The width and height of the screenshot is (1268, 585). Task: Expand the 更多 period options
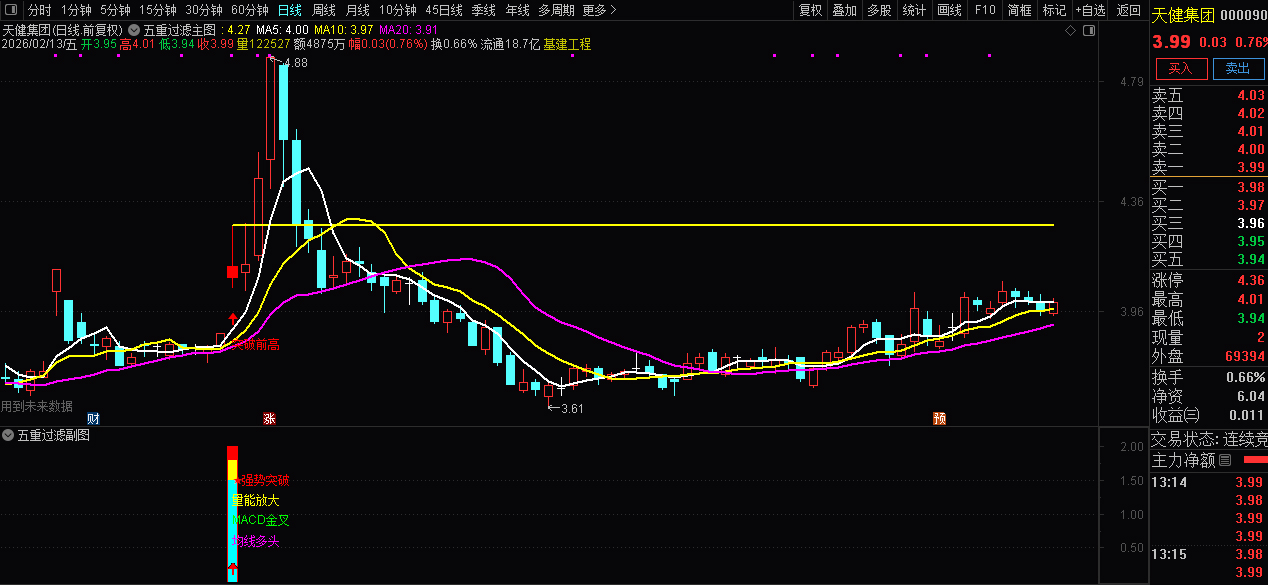(x=599, y=11)
